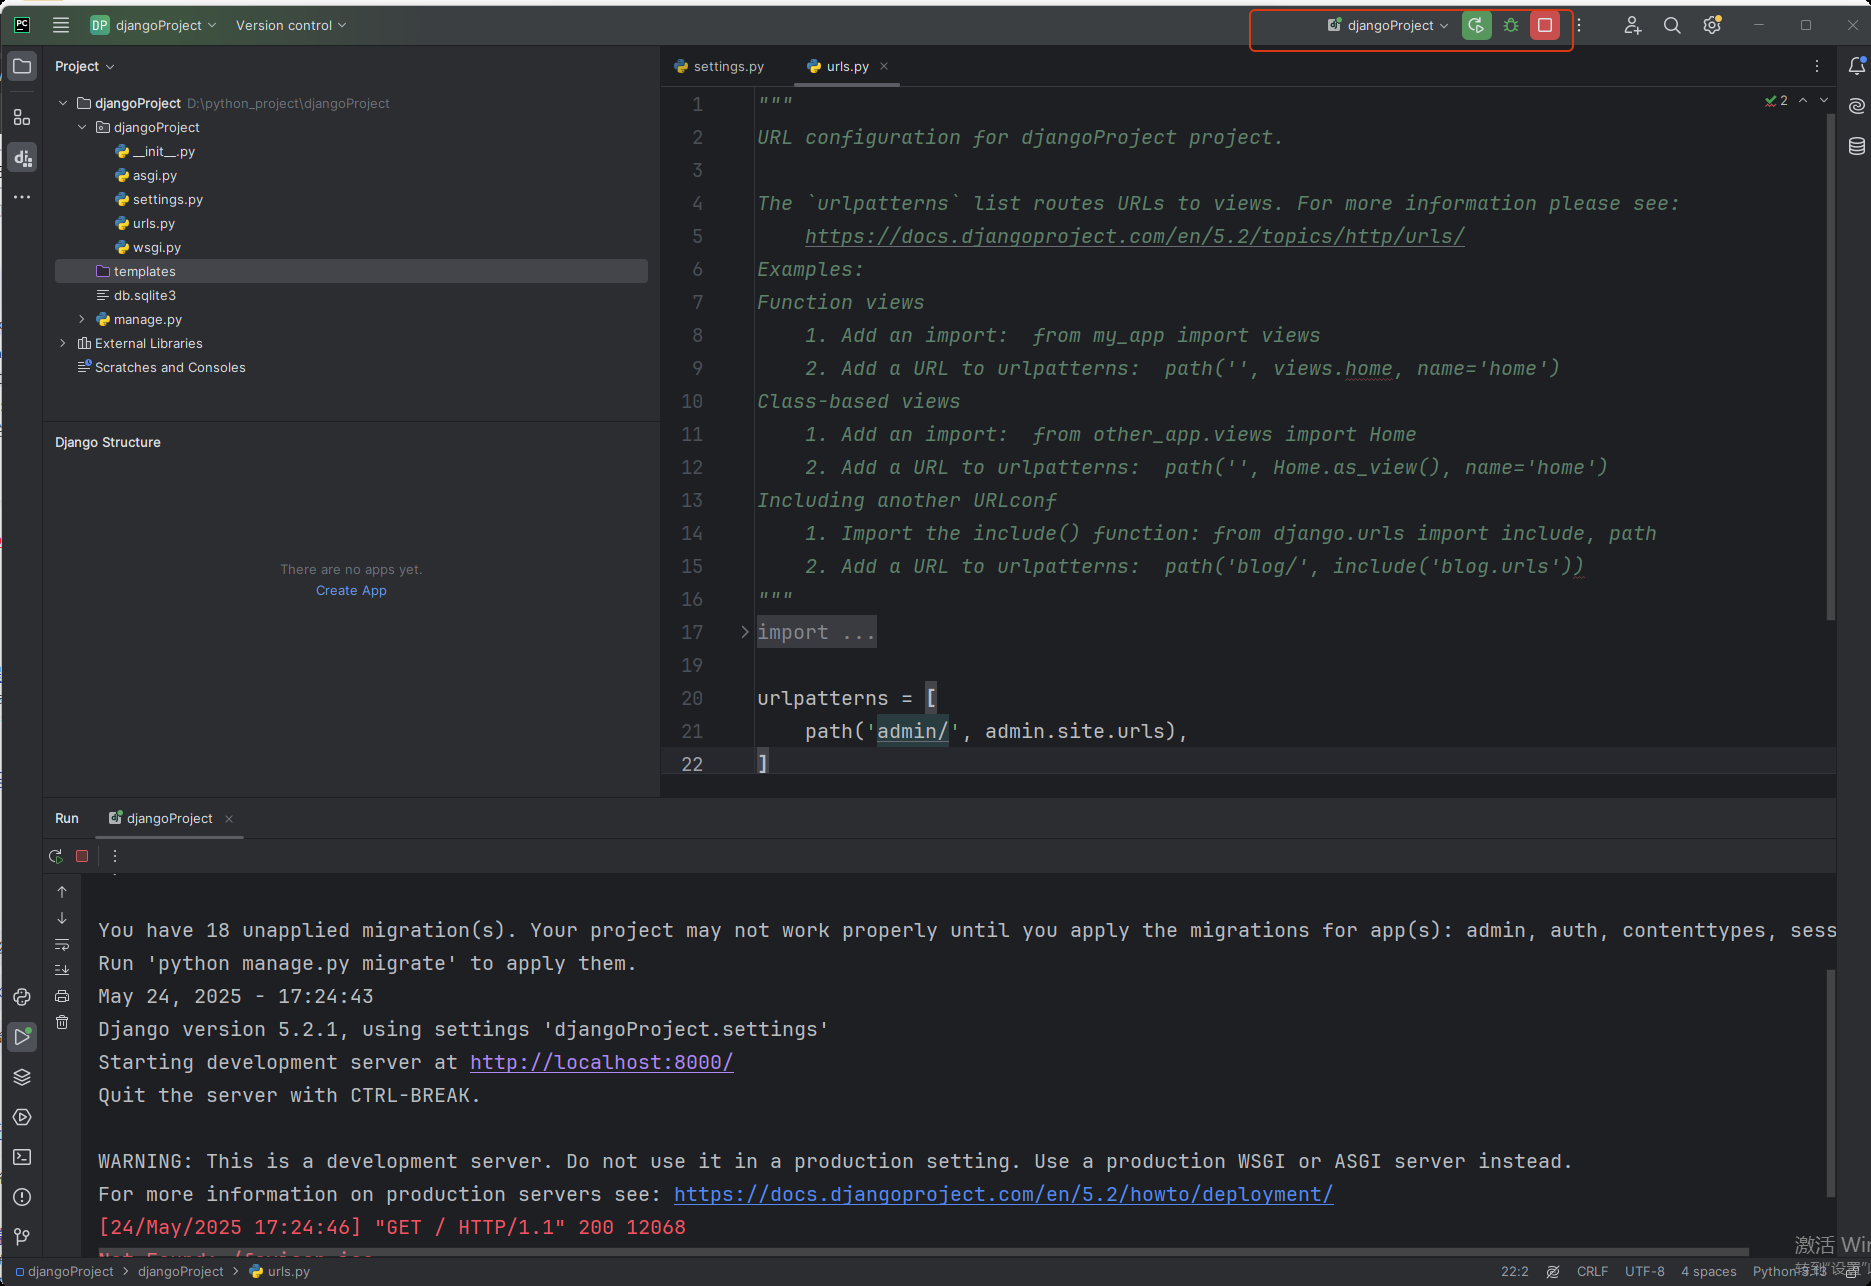Click the 22:2 cursor position indicator
Viewport: 1871px width, 1286px height.
pyautogui.click(x=1514, y=1271)
